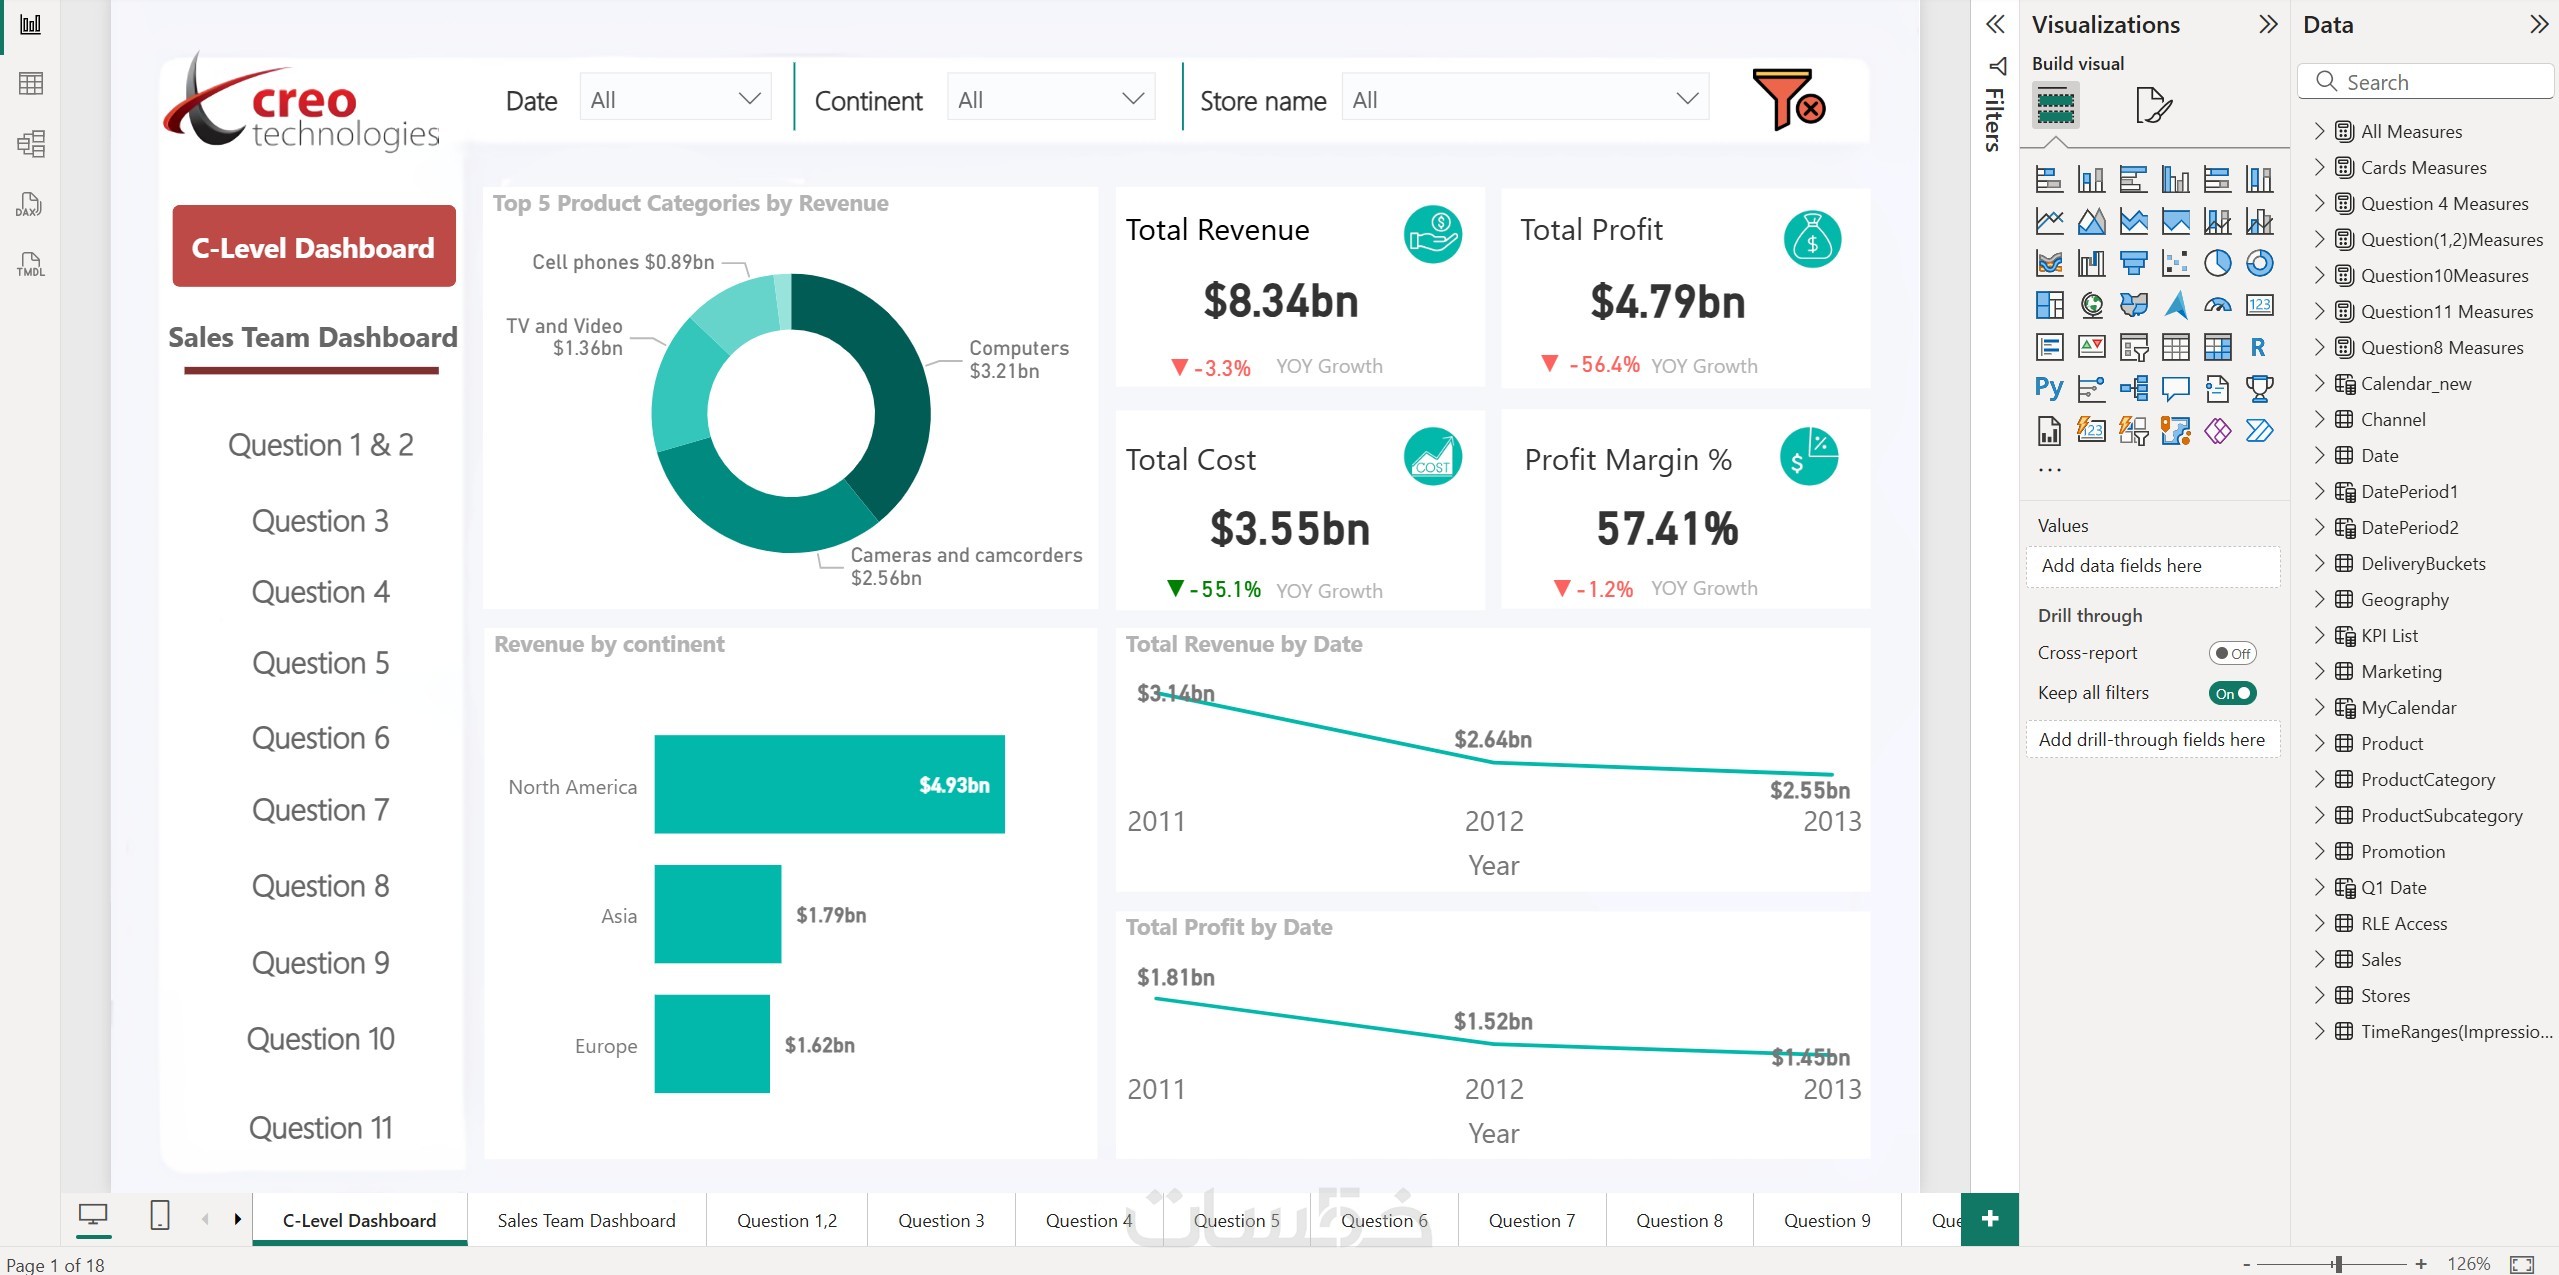Viewport: 2559px width, 1275px height.
Task: Click the Question 10 navigation link
Action: click(320, 1039)
